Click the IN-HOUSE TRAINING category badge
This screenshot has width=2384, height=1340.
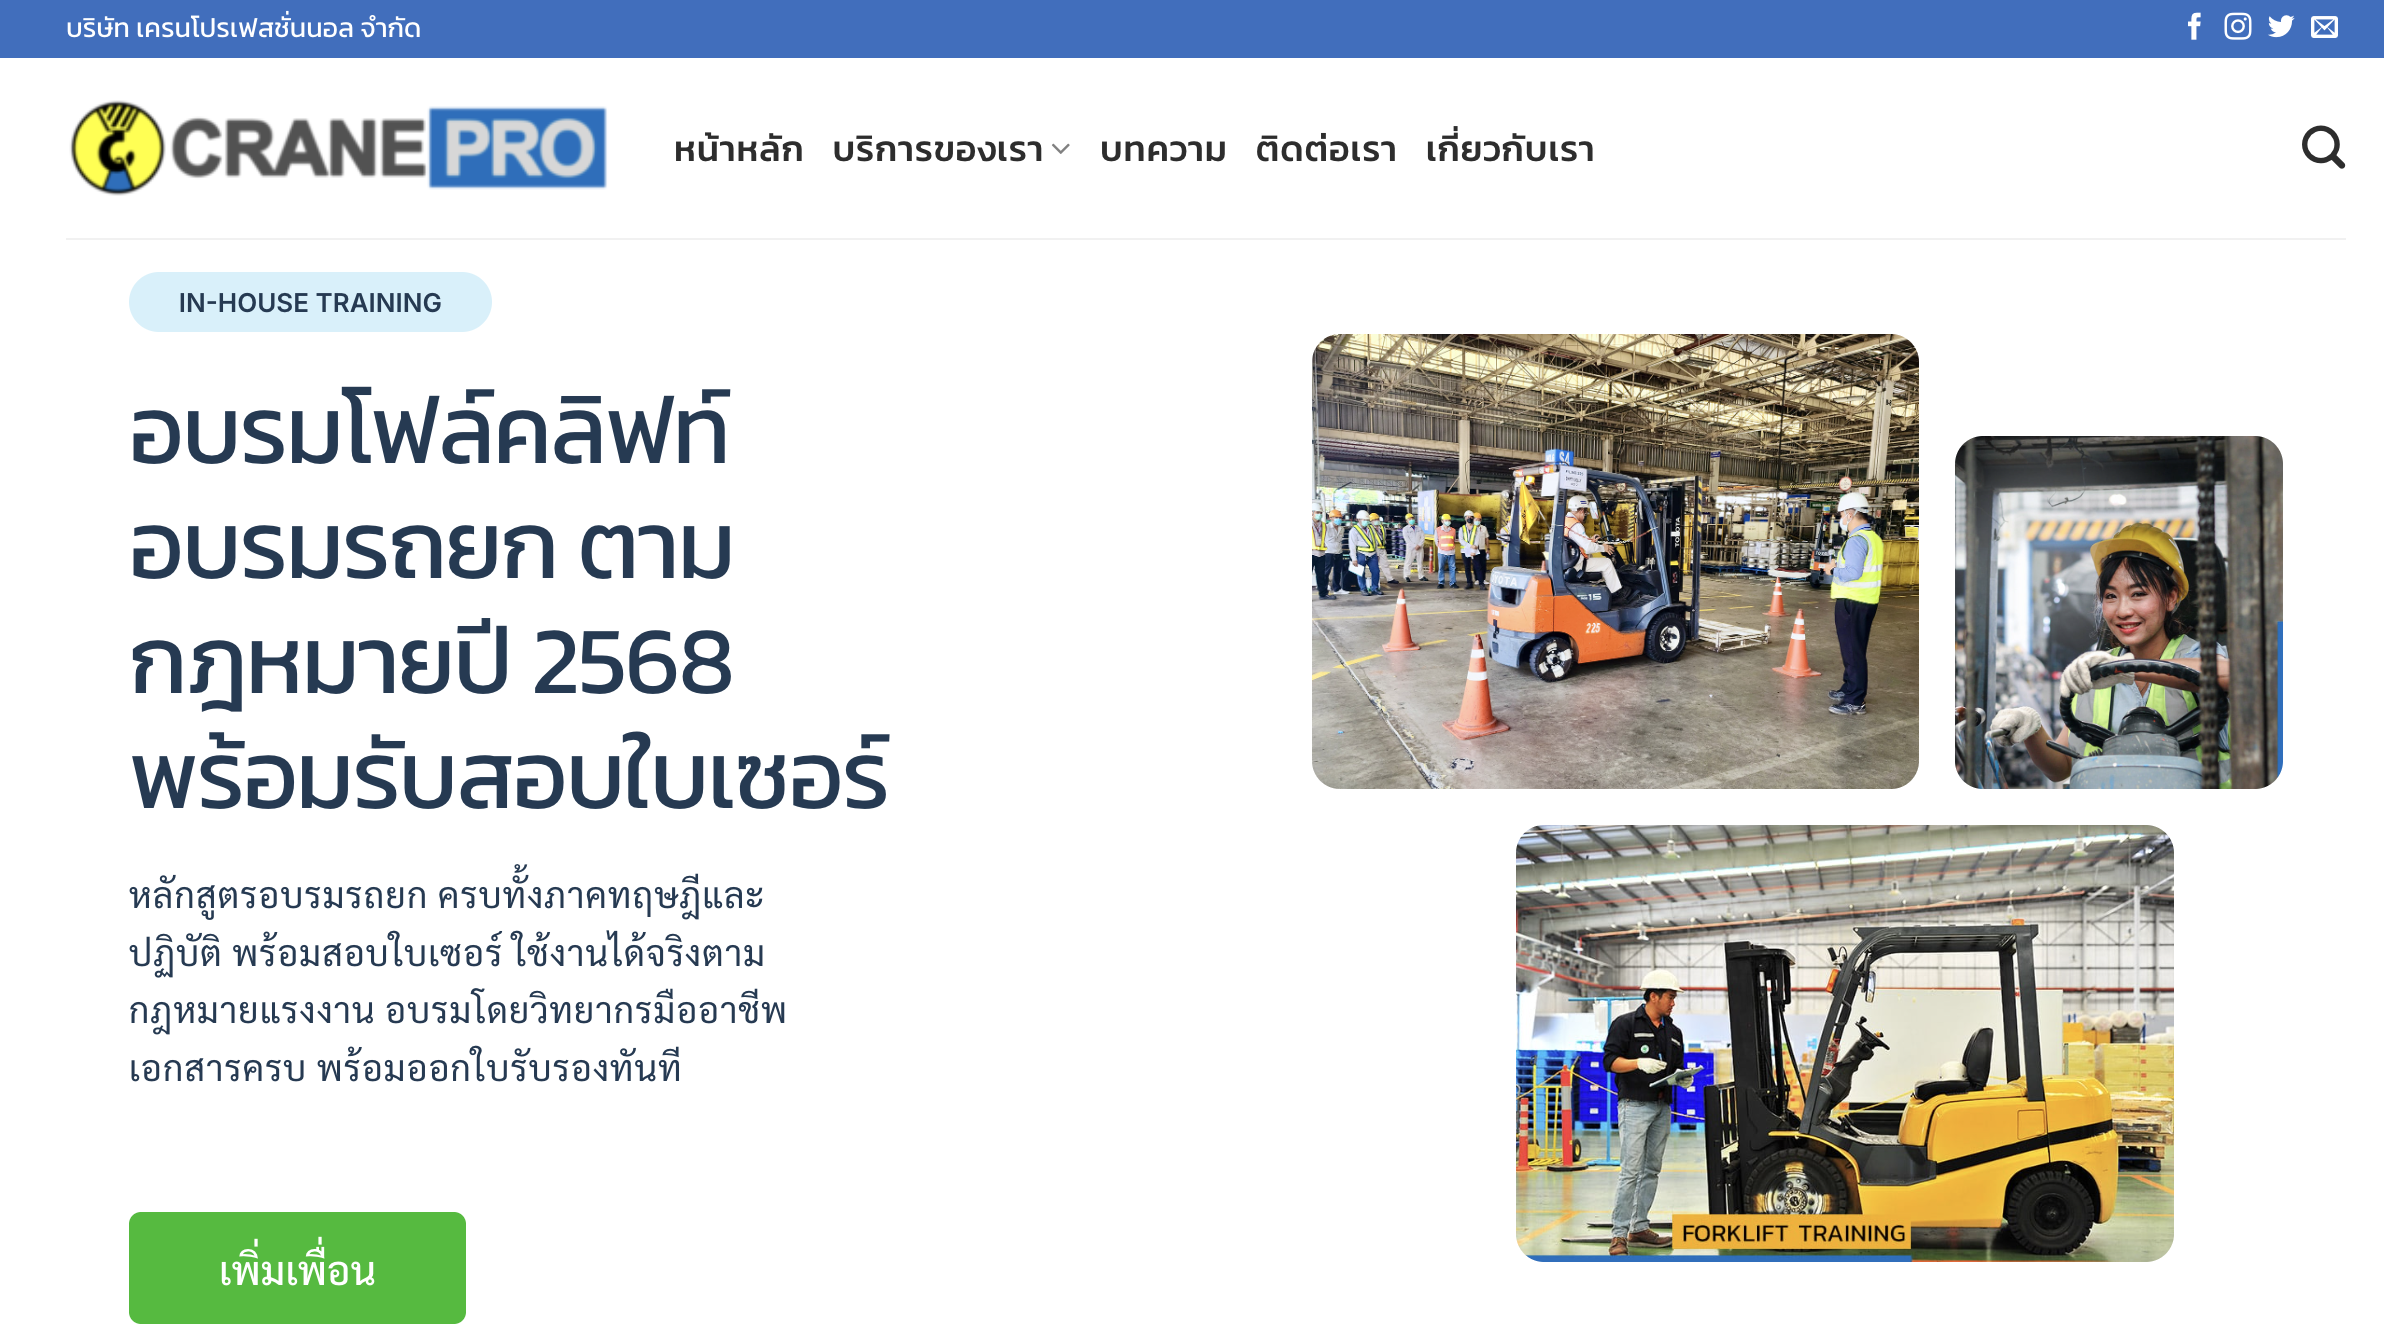[310, 301]
